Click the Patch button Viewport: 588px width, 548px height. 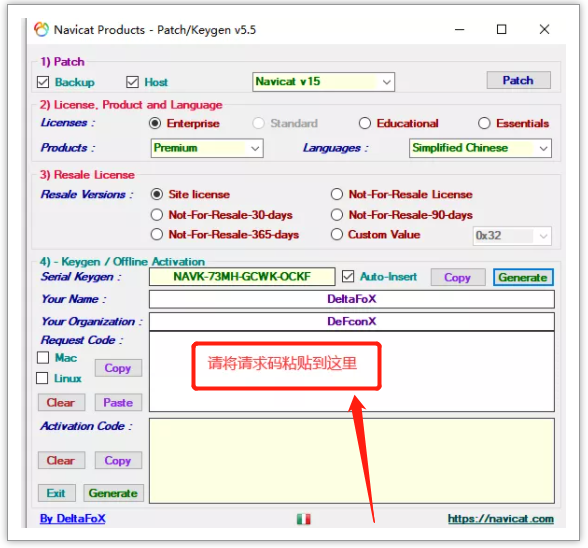[519, 80]
